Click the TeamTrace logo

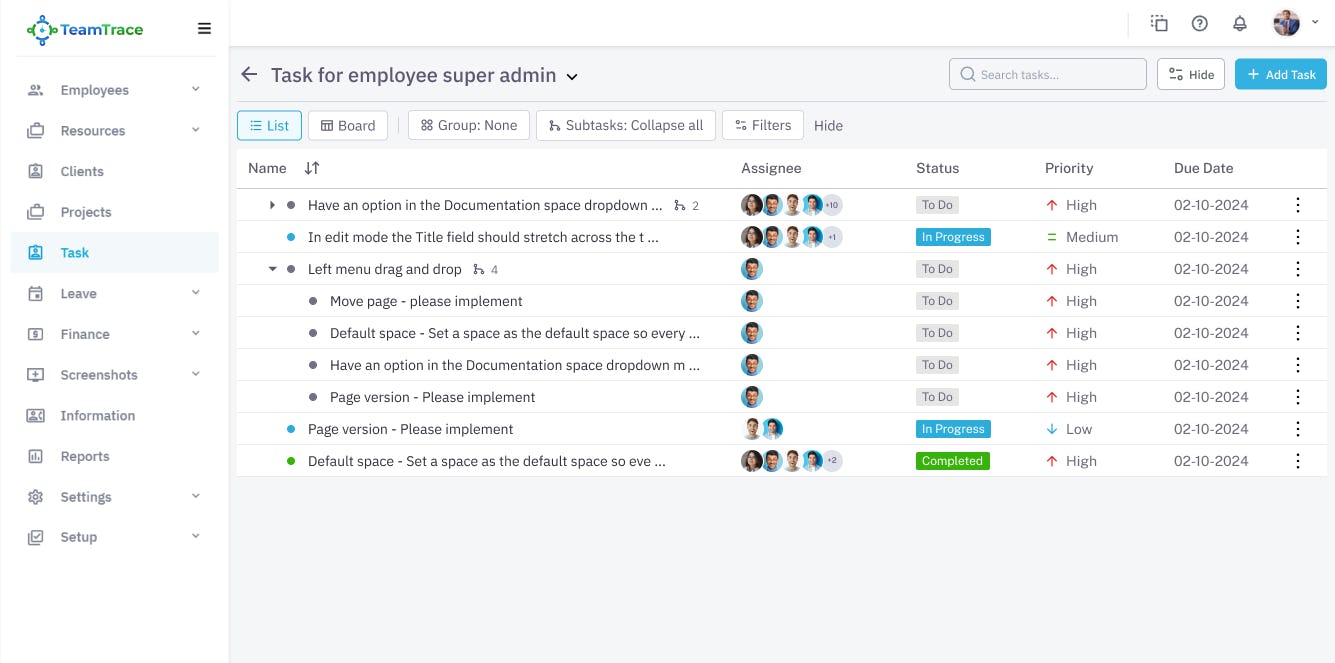pyautogui.click(x=84, y=30)
